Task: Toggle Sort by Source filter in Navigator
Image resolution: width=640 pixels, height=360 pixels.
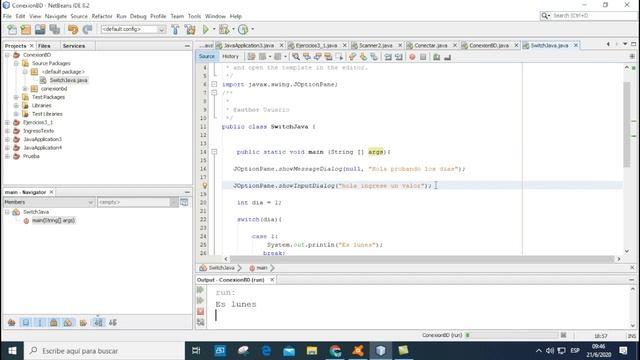Action: tap(113, 323)
